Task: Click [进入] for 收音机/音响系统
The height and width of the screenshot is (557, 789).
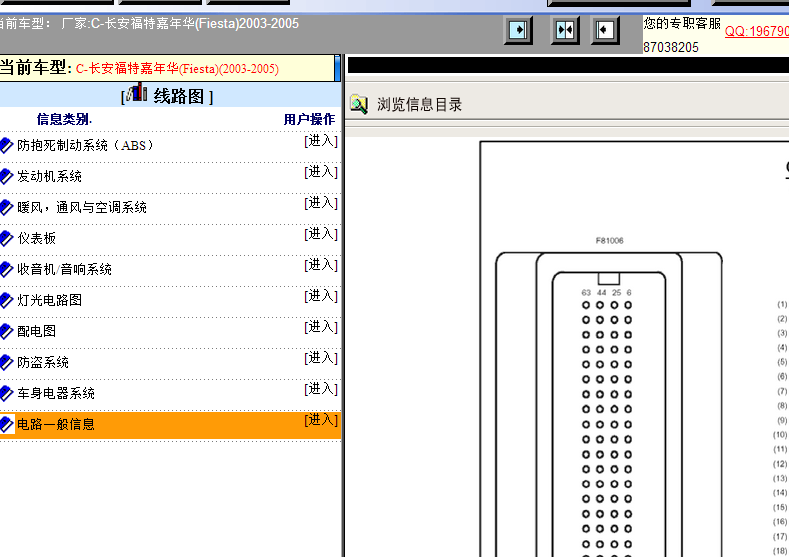Action: [x=321, y=265]
